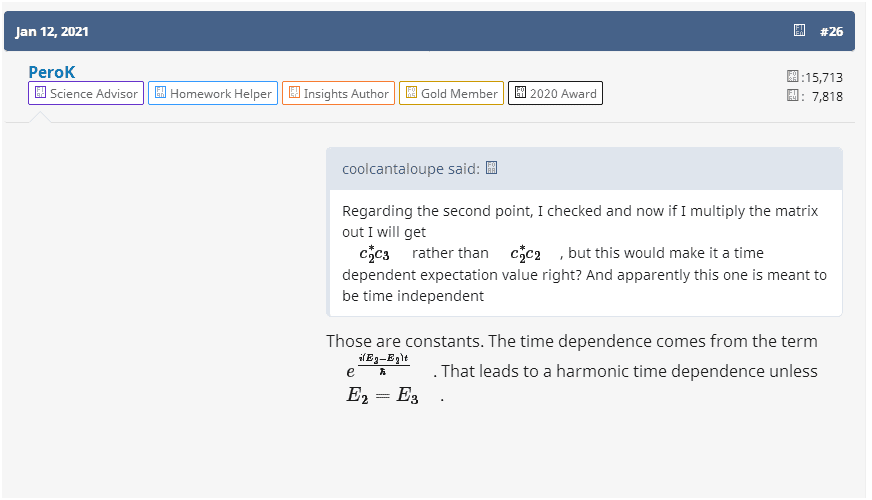Click the Insights Author badge icon
The image size is (872, 500).
[x=294, y=93]
